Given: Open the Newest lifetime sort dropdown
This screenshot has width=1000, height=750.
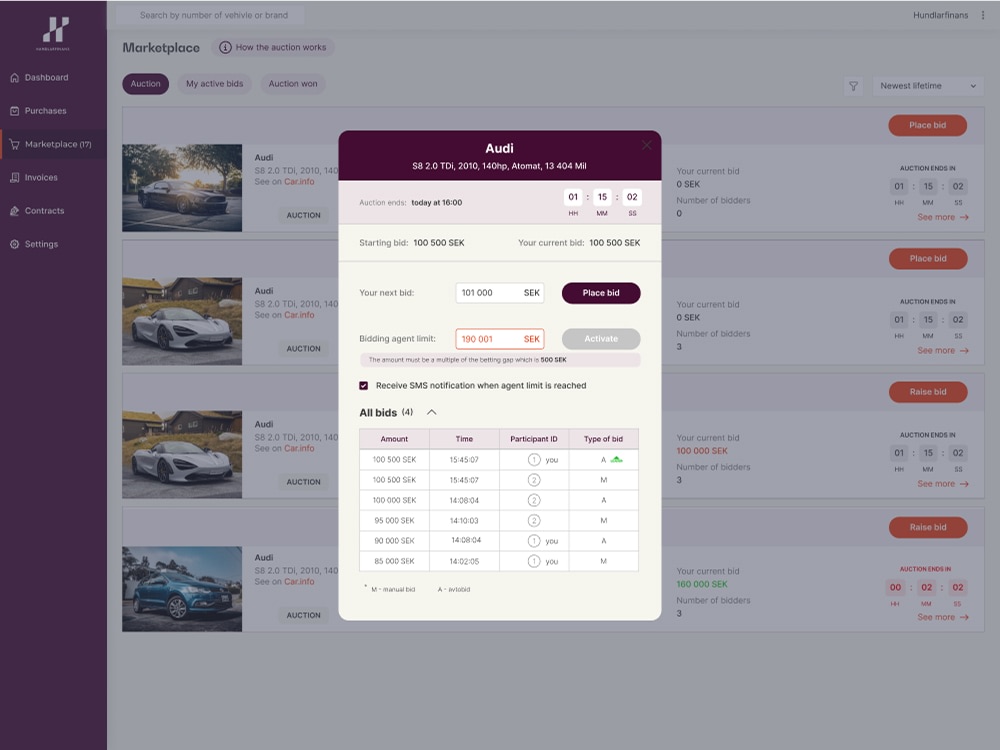Looking at the screenshot, I should [x=928, y=86].
